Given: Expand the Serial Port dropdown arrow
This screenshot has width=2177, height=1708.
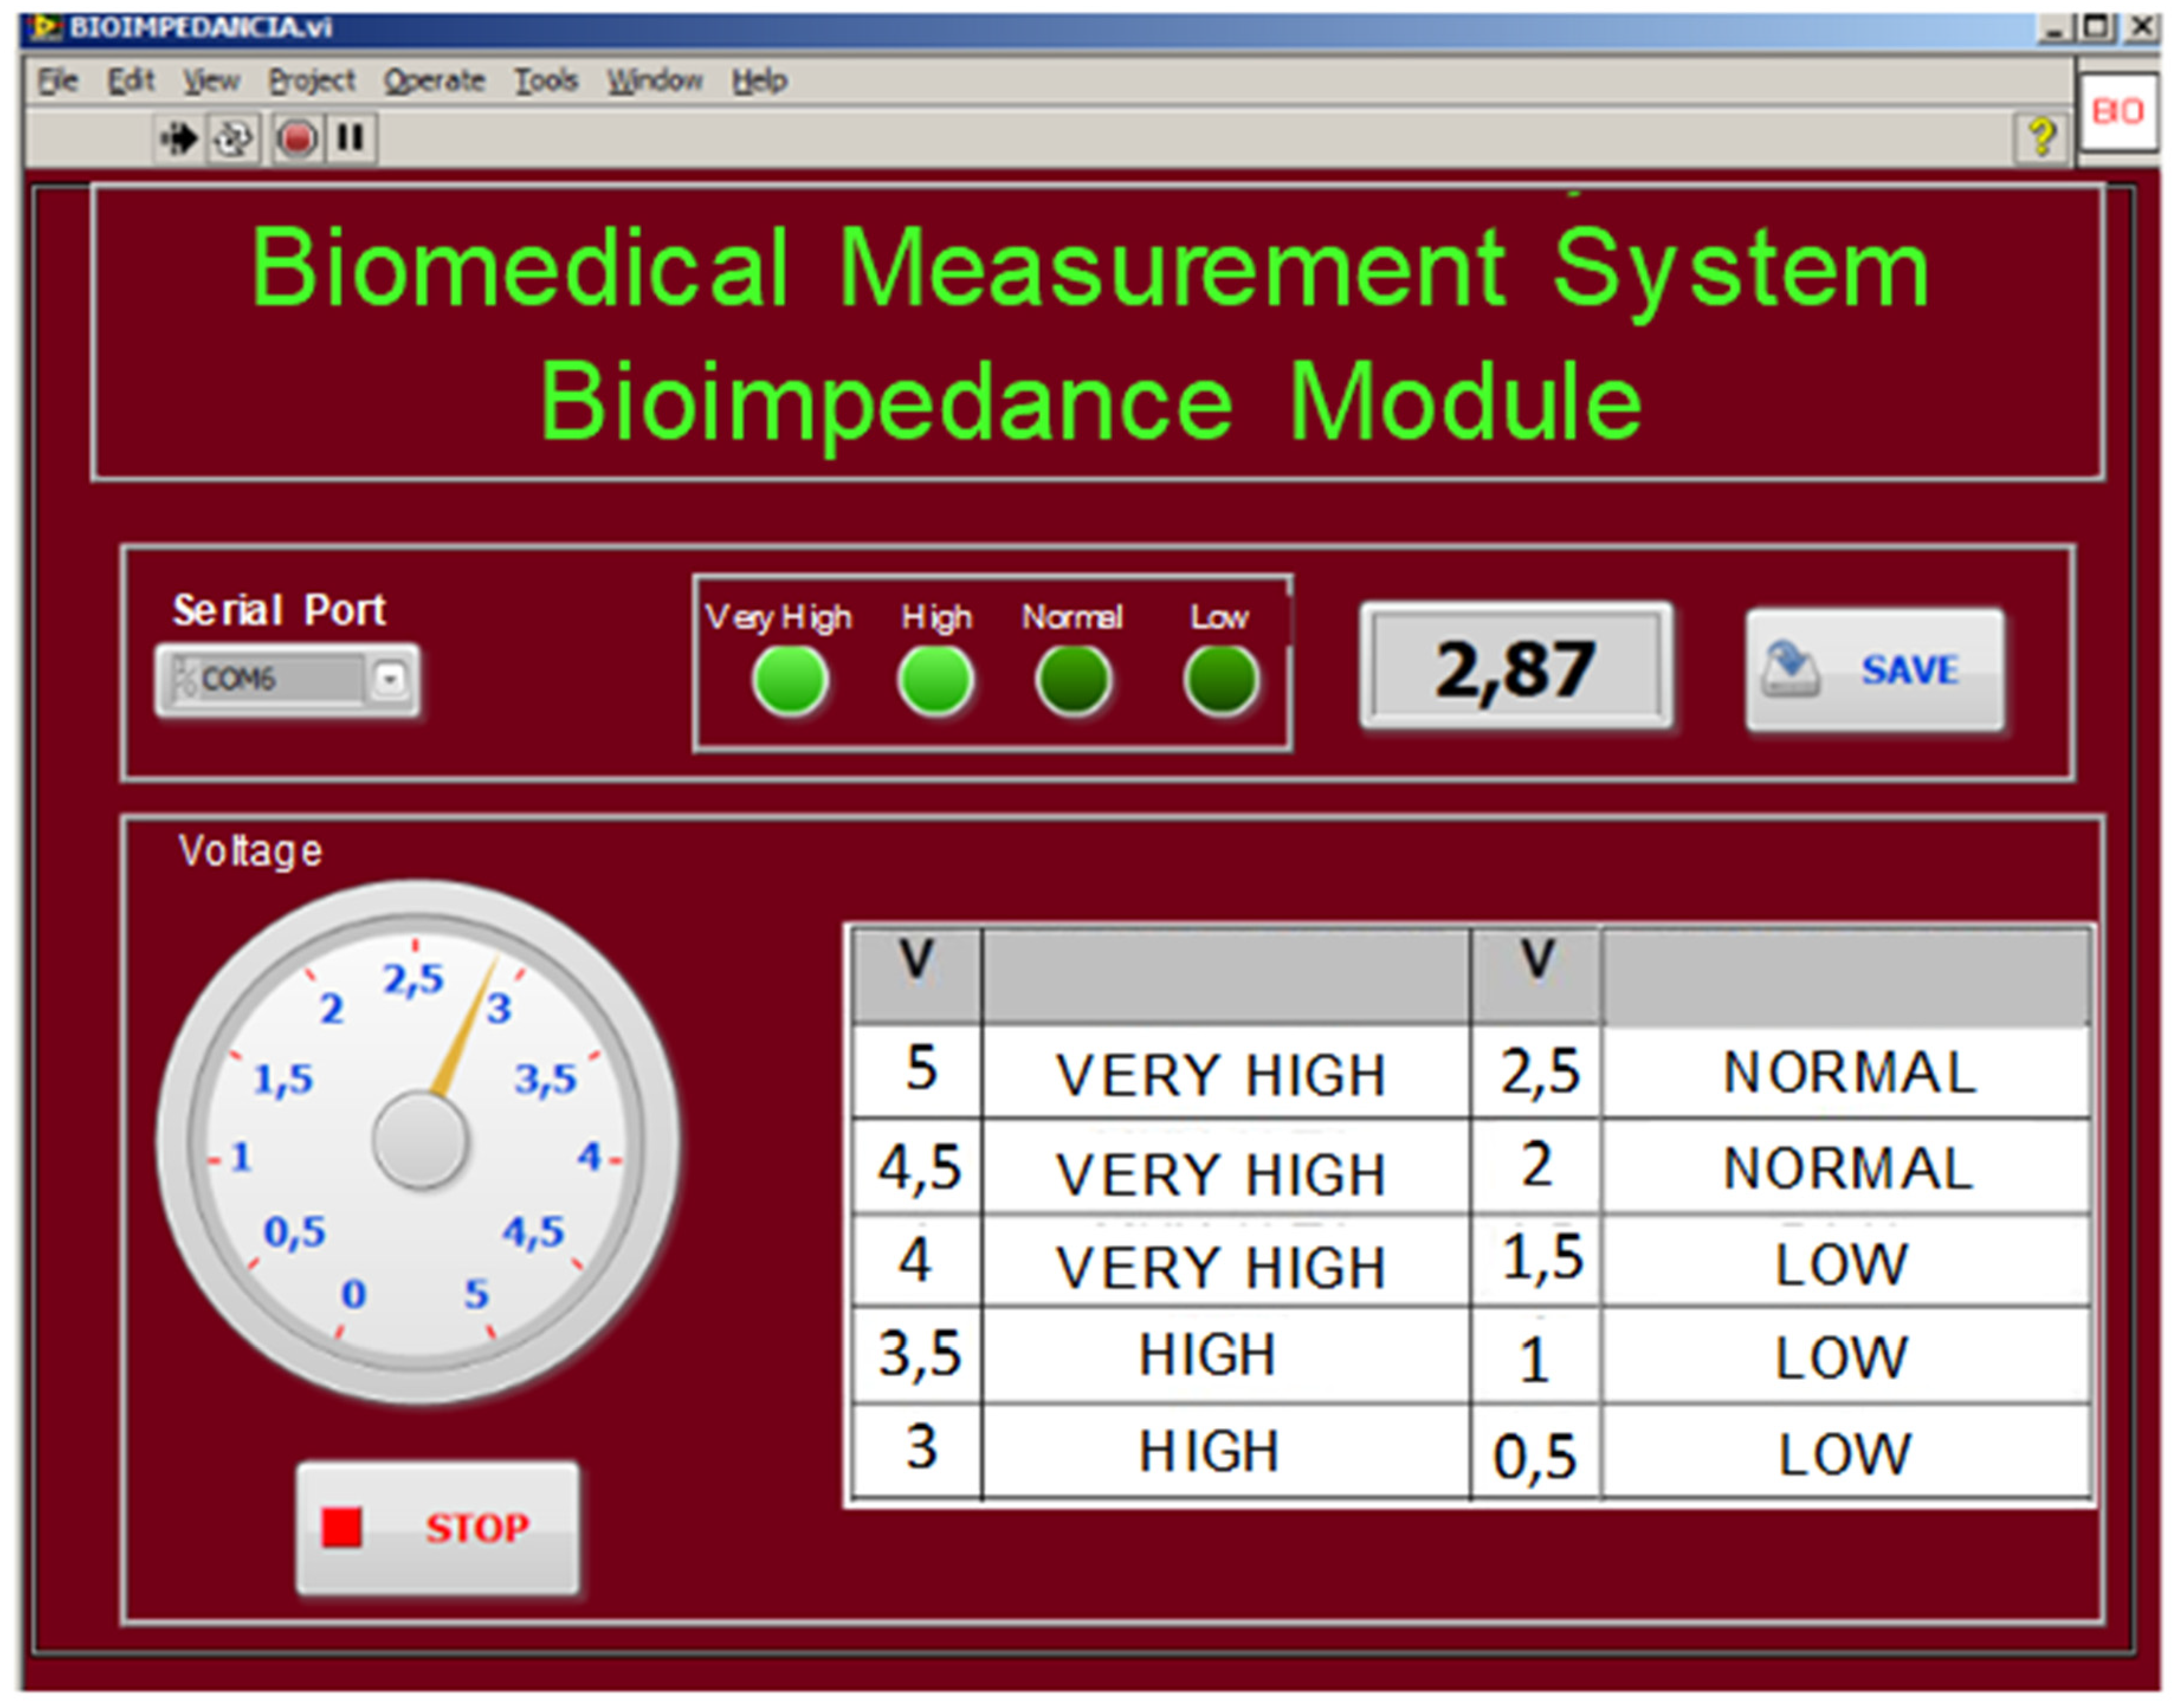Looking at the screenshot, I should (390, 679).
